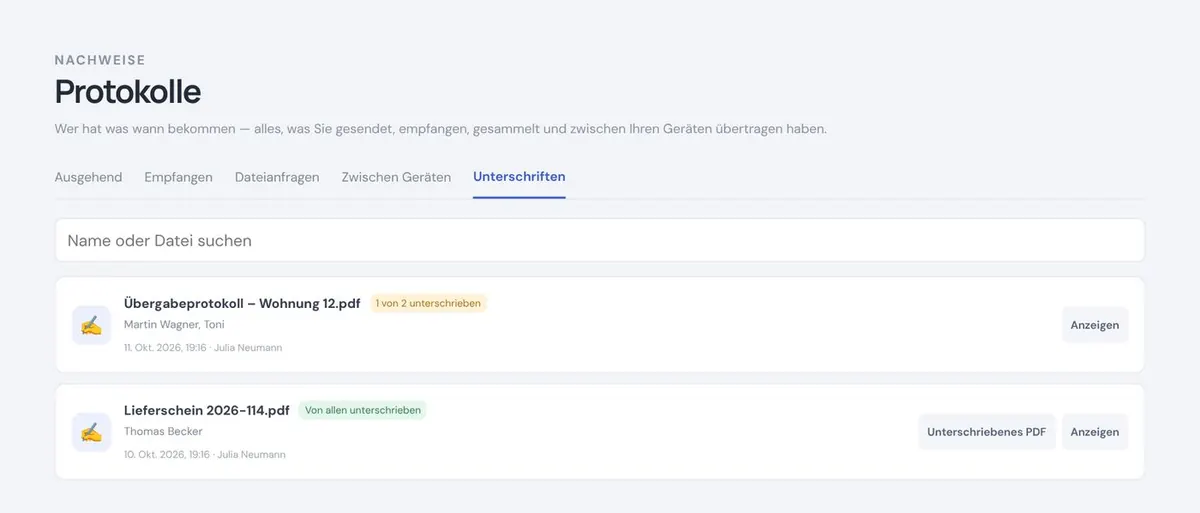
Task: Focus the 'Name oder Datei suchen' search field
Action: click(x=600, y=240)
